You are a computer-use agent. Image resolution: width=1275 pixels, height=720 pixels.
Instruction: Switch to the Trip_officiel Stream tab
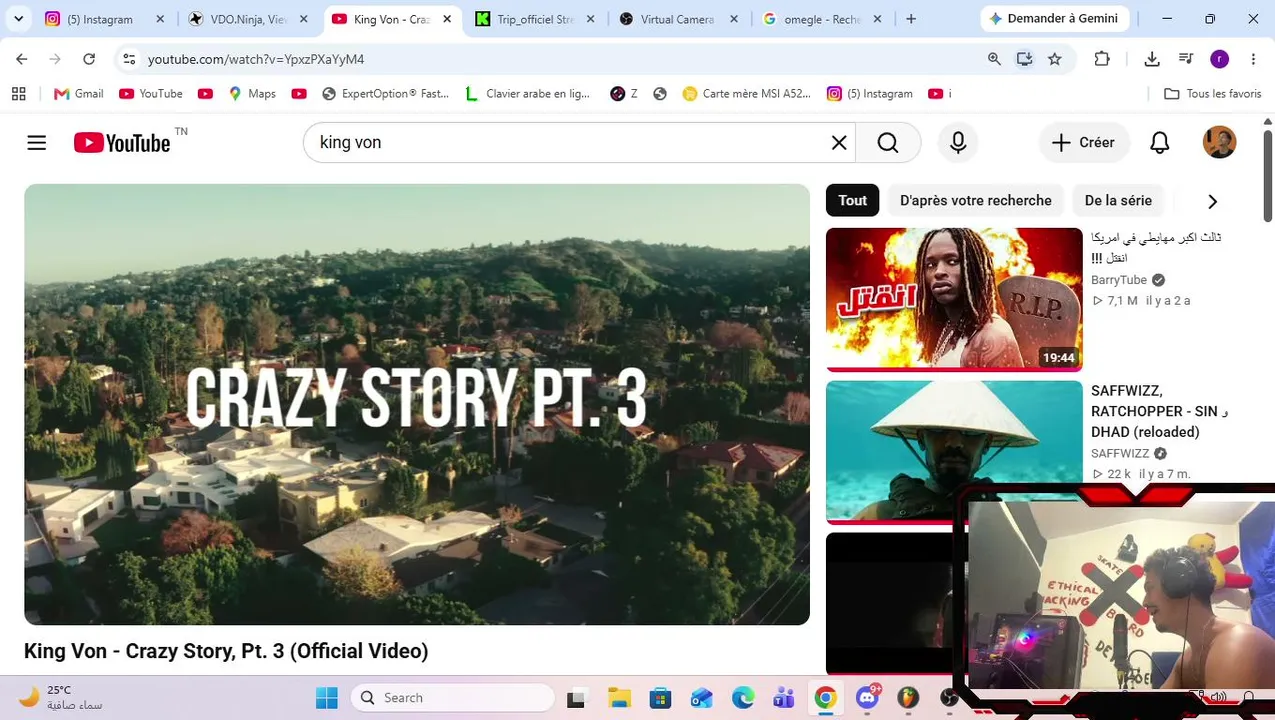pos(535,19)
